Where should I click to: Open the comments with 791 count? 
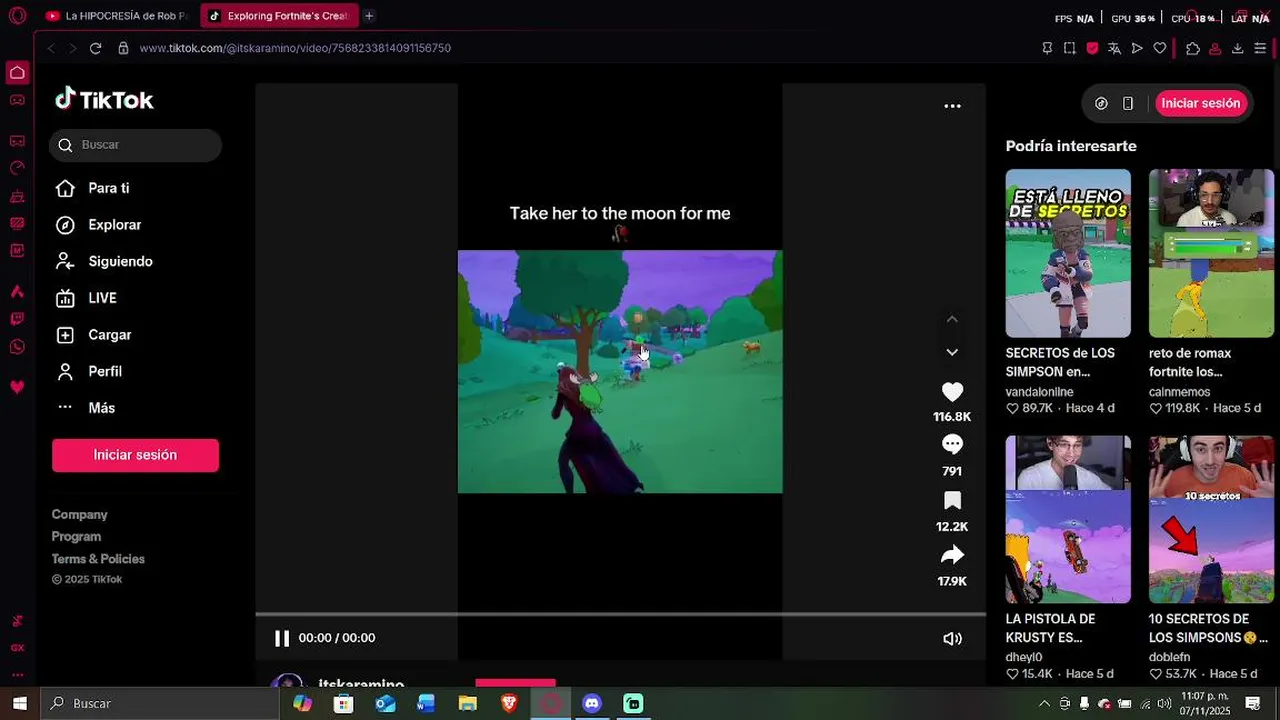pos(952,445)
